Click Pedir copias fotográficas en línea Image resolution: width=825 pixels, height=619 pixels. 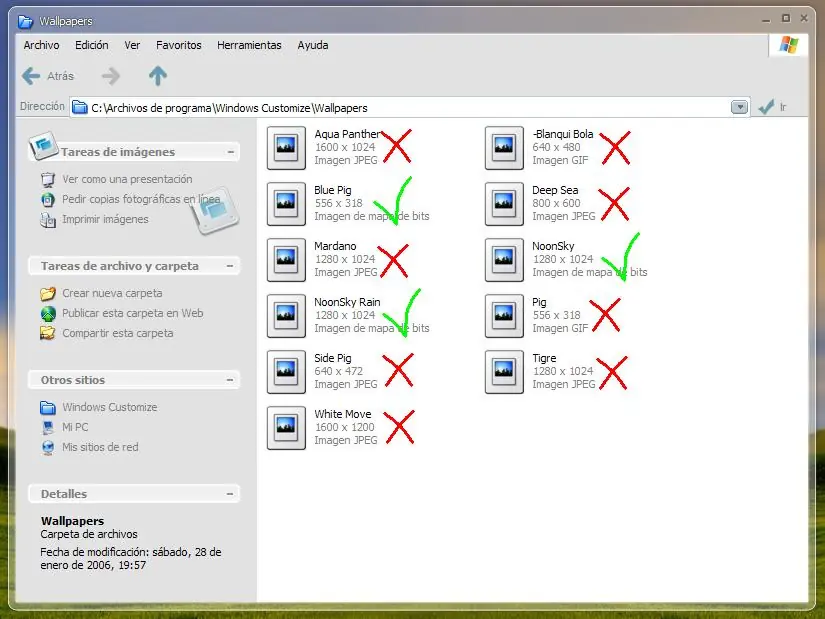point(140,199)
